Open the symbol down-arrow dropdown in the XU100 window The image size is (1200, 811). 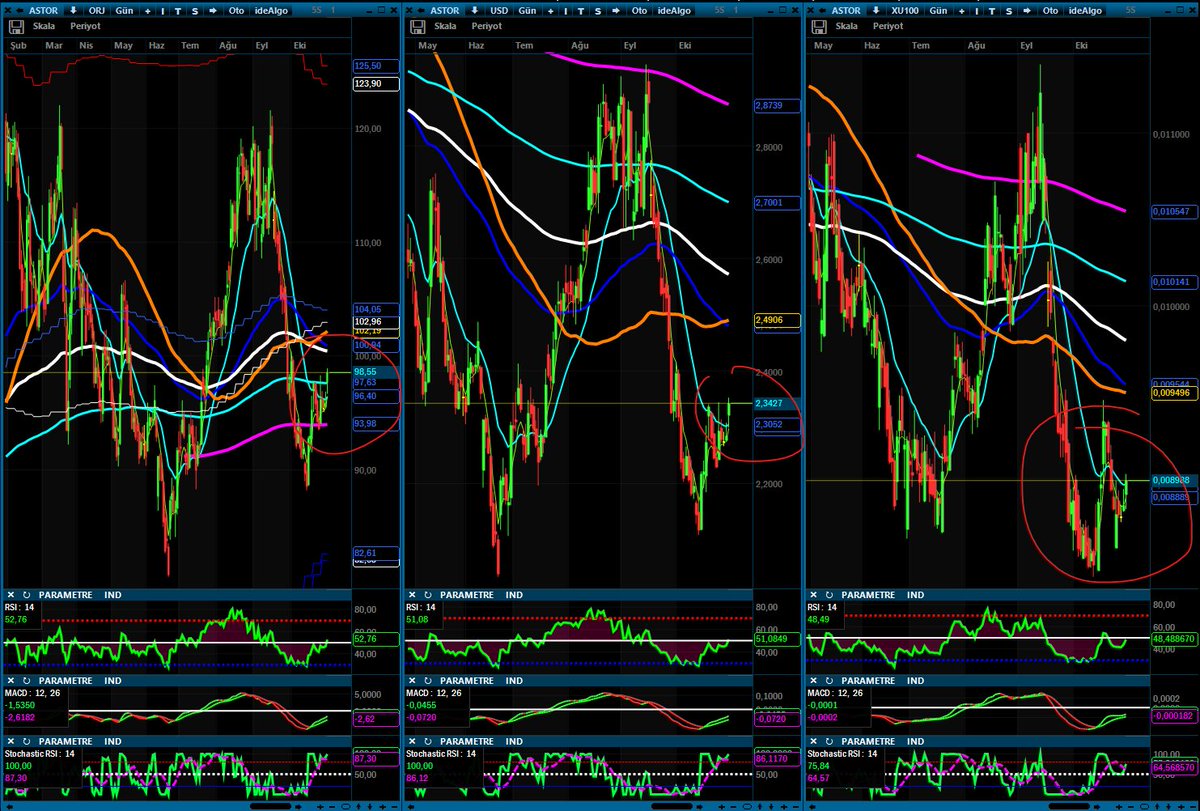[877, 11]
